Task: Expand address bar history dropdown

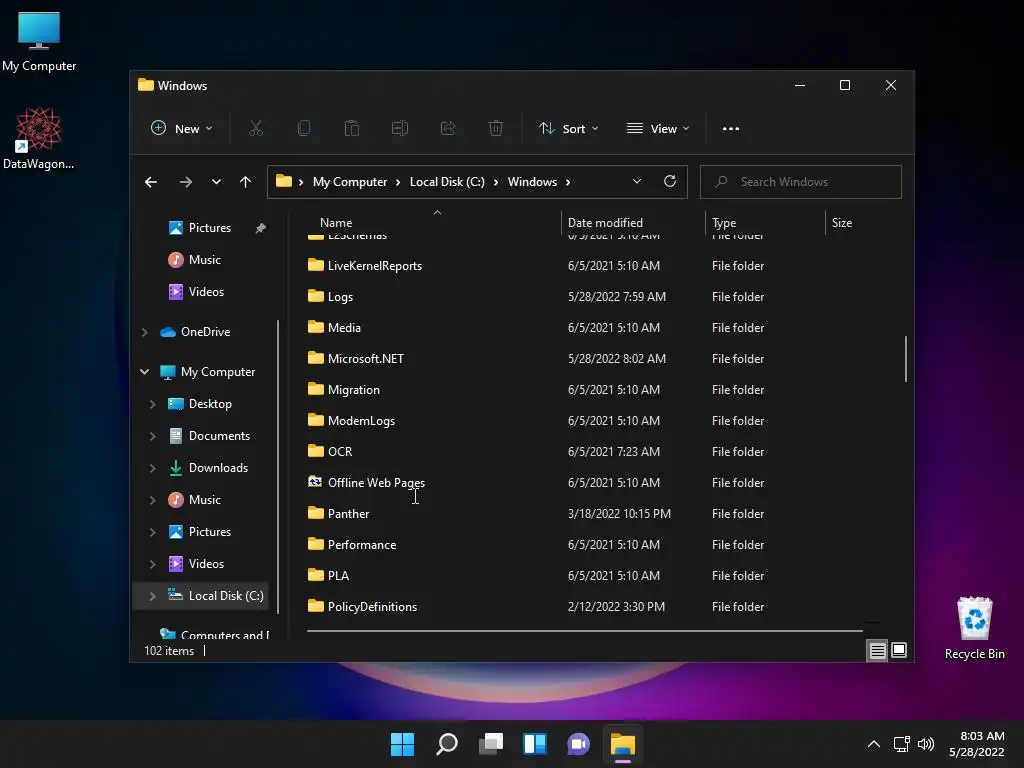Action: tap(637, 182)
